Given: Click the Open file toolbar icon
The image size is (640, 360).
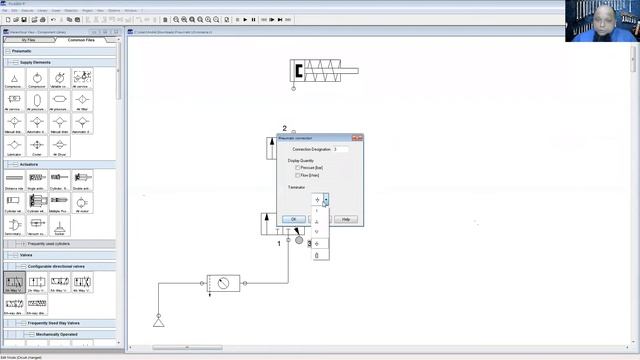Looking at the screenshot, I should pyautogui.click(x=16, y=20).
